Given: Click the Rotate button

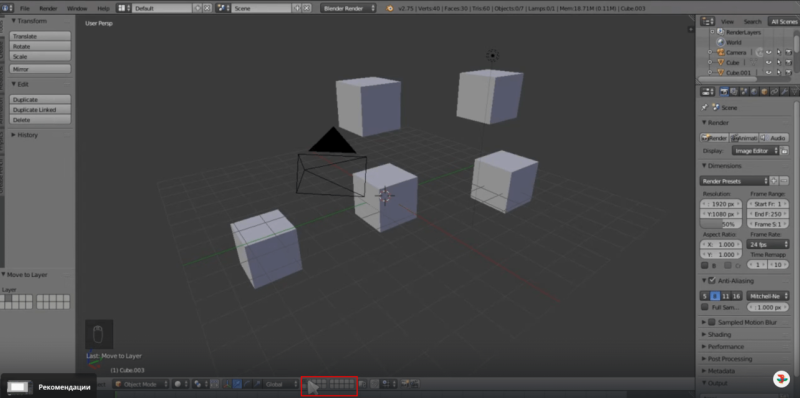Looking at the screenshot, I should point(40,46).
